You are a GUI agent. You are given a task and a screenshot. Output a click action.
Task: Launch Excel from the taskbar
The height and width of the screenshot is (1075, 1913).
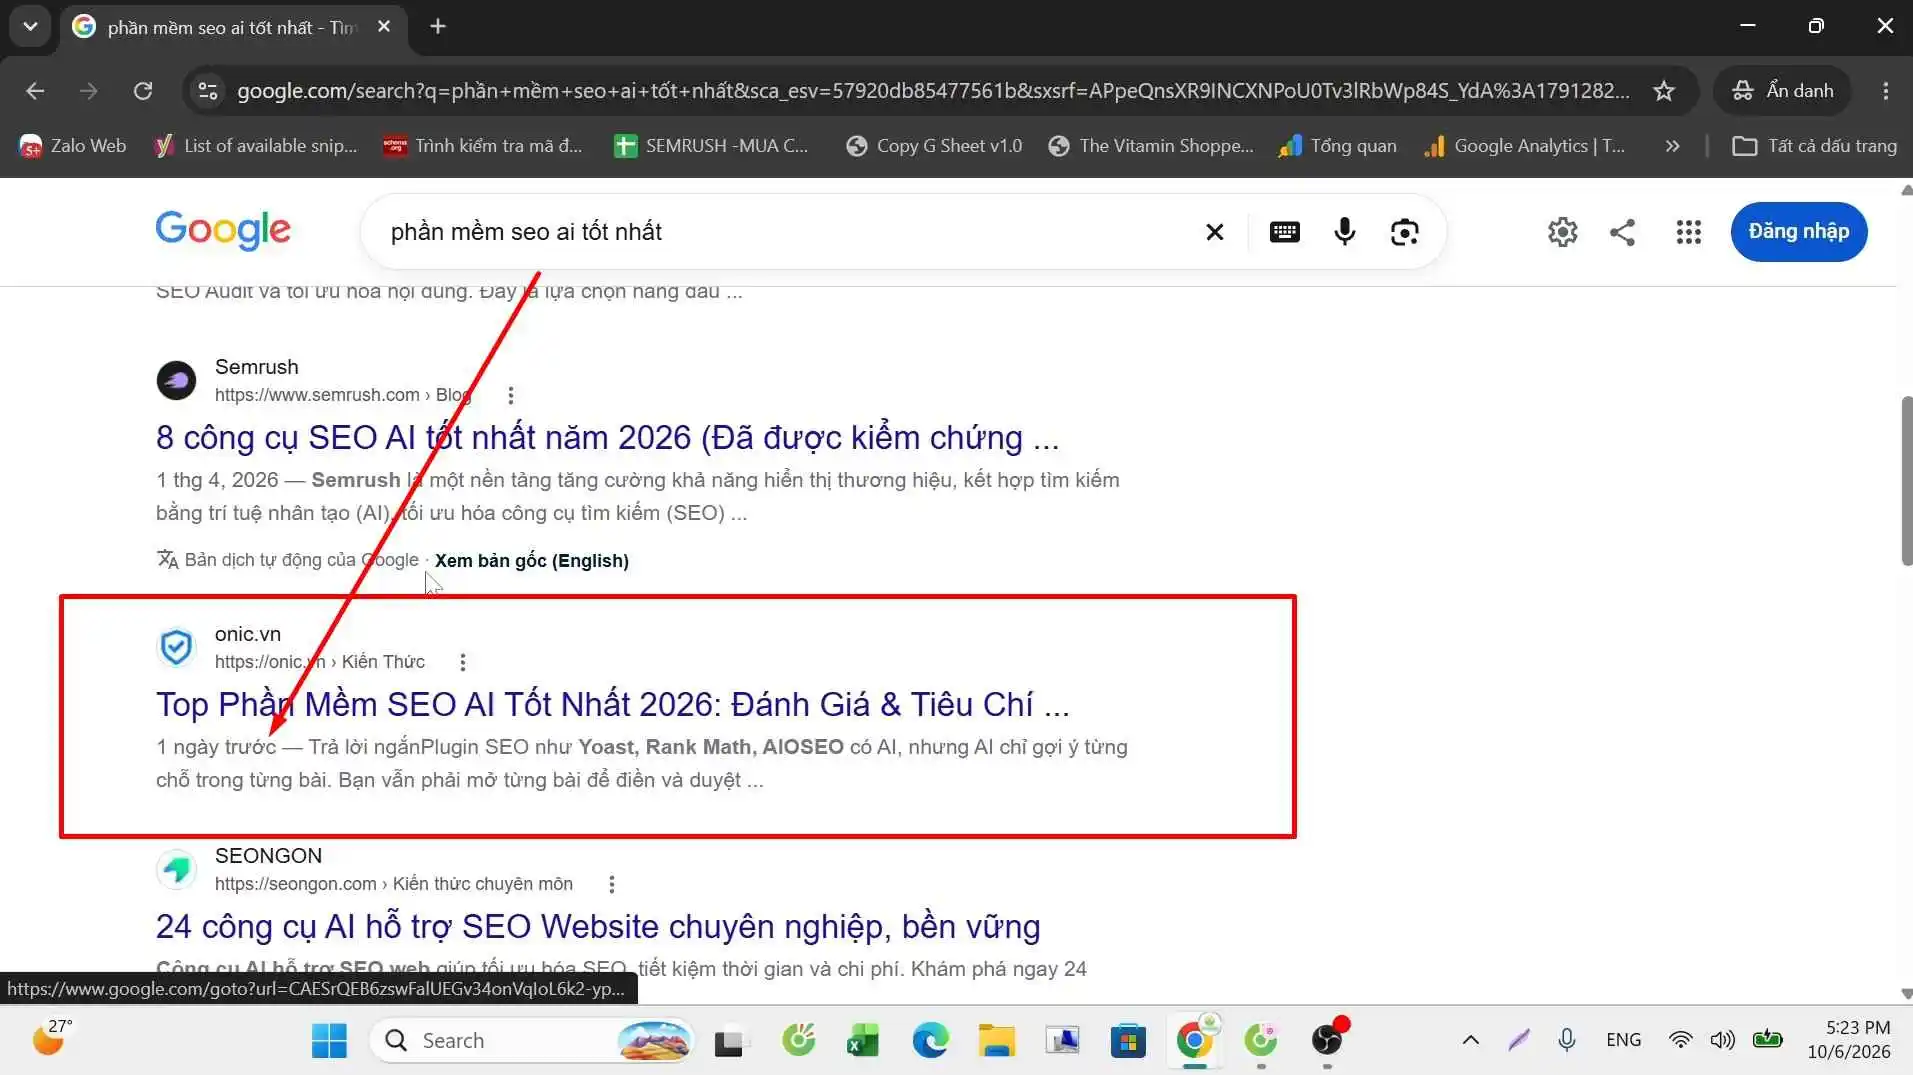[x=863, y=1040]
